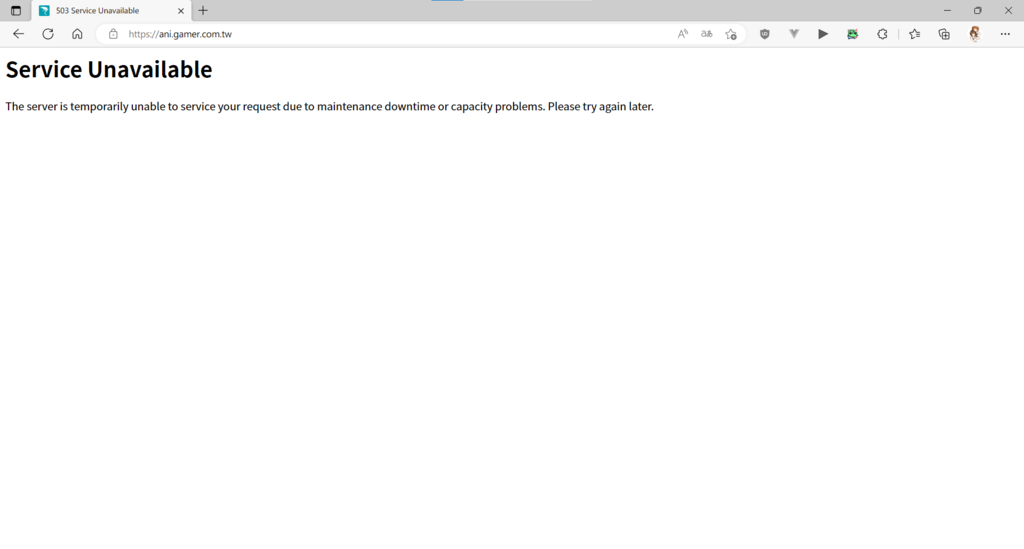The image size is (1024, 549).
Task: Open the Favorites list
Action: click(914, 34)
